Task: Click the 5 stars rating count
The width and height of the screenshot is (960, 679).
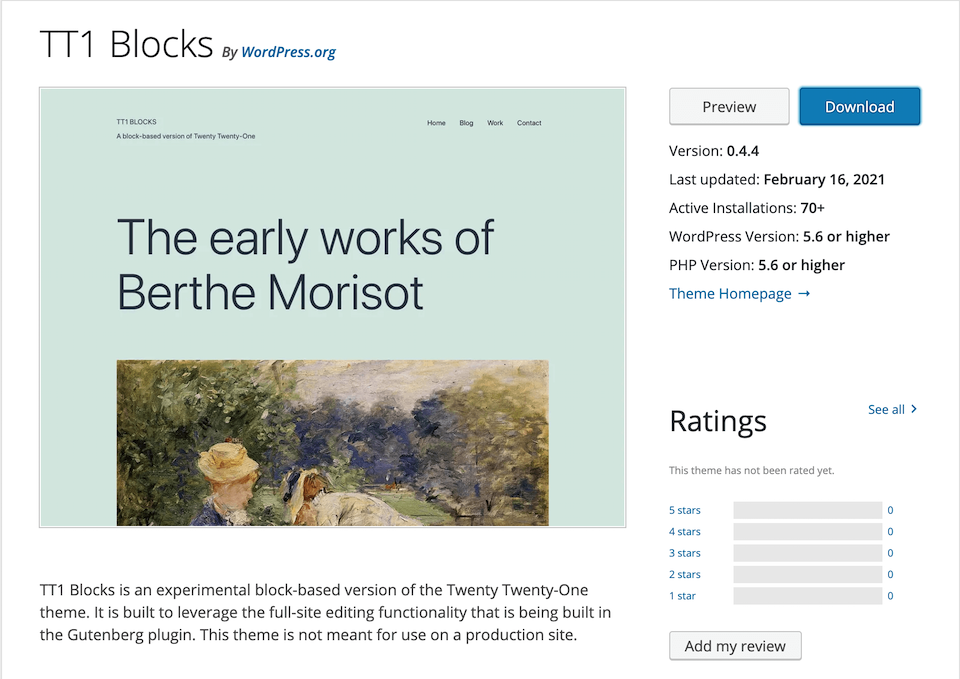Action: [890, 510]
